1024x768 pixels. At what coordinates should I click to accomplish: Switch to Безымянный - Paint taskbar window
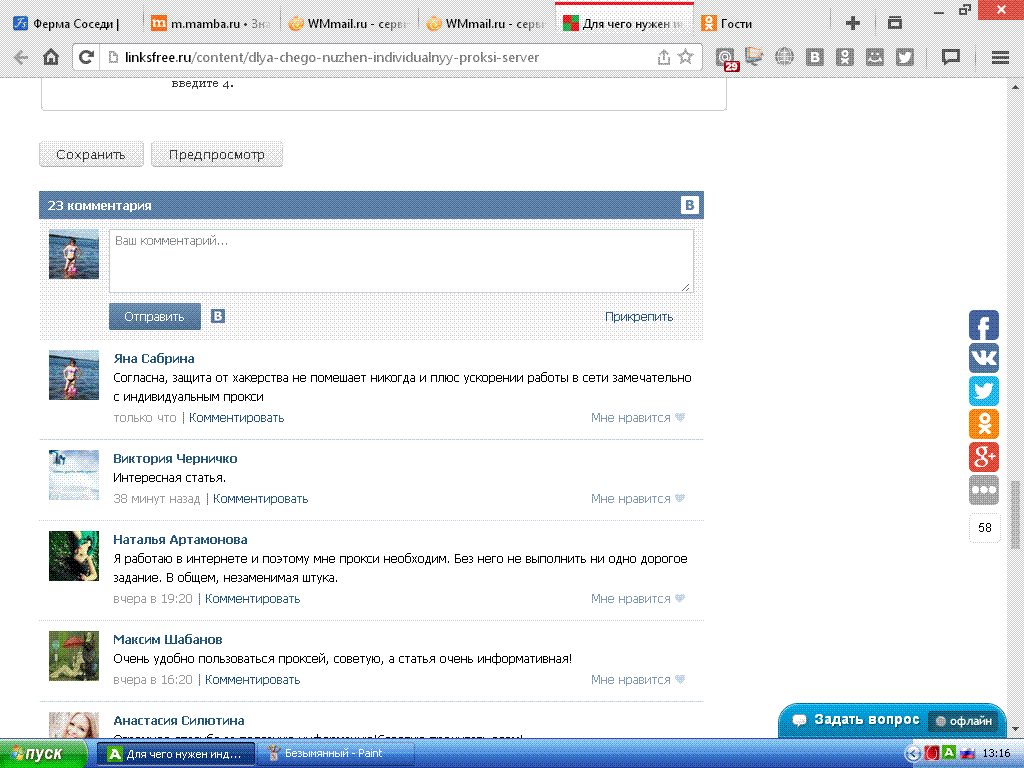(x=335, y=754)
